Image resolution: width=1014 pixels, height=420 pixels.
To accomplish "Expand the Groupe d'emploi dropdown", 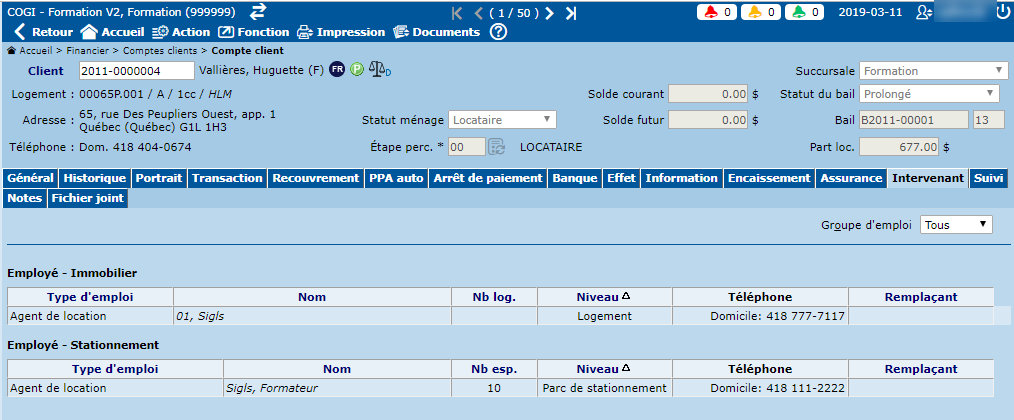I will click(956, 225).
